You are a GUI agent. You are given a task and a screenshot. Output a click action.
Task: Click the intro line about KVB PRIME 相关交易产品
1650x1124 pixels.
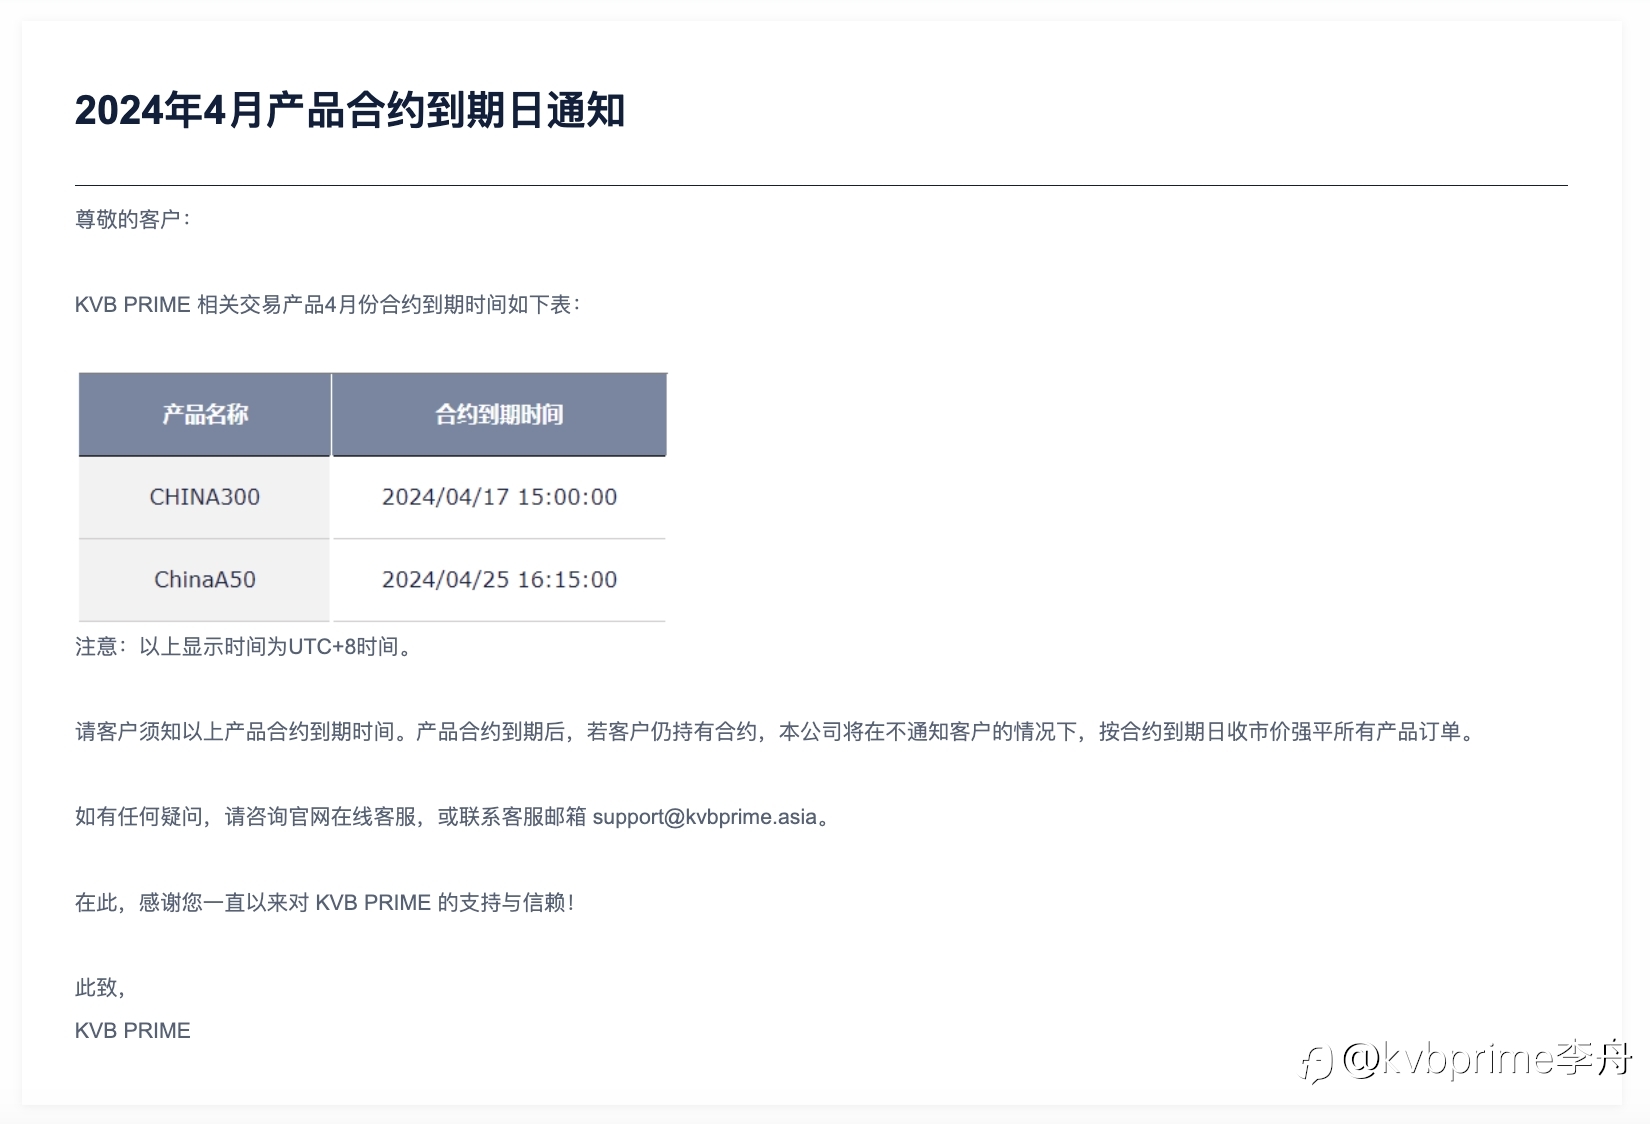[328, 304]
